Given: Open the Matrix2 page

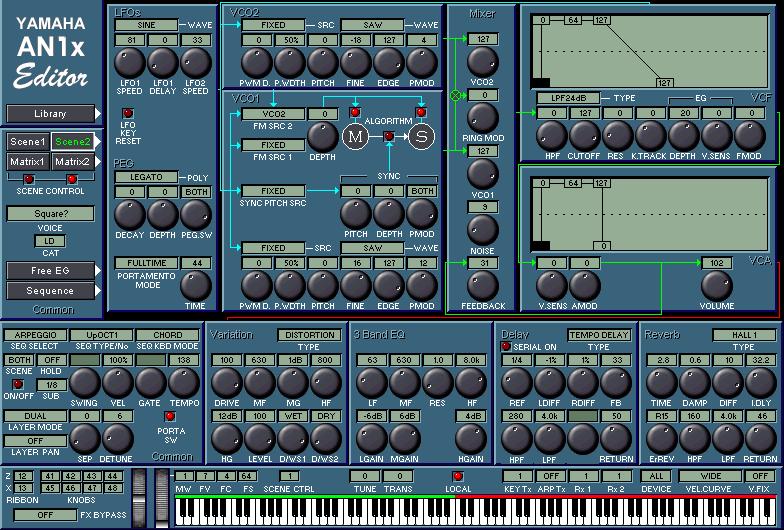Looking at the screenshot, I should [x=72, y=162].
